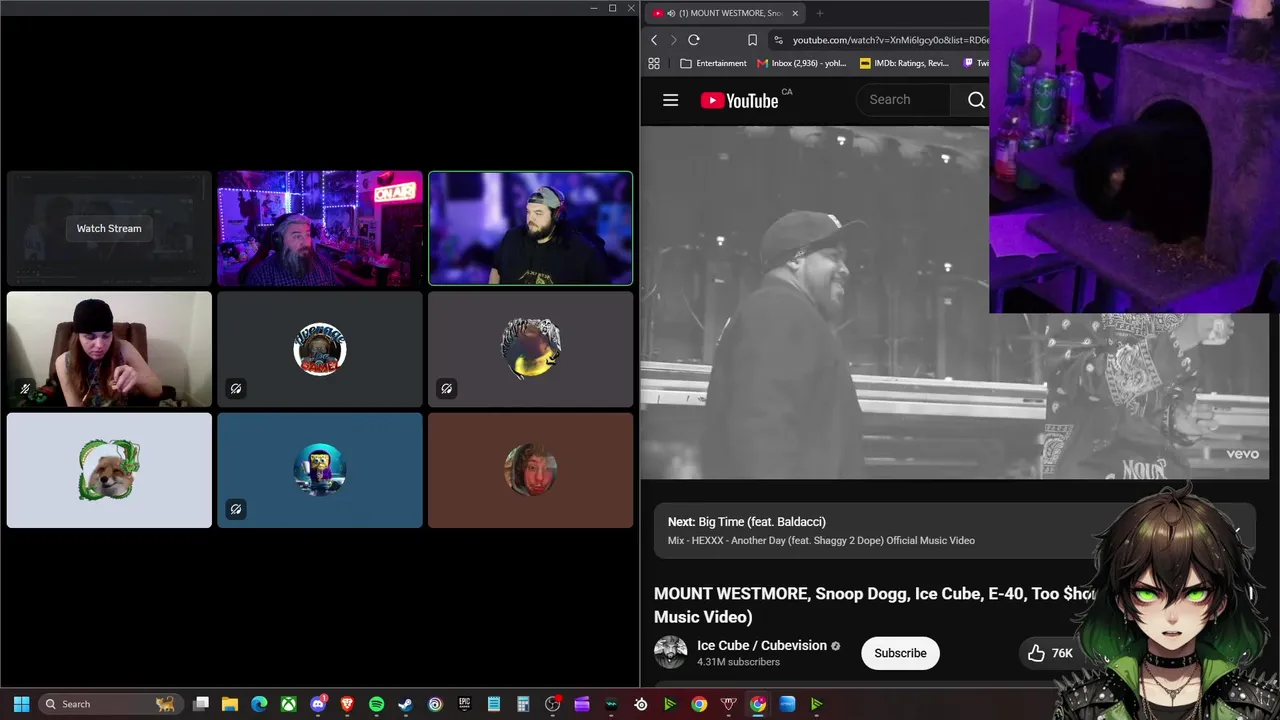Screen dimensions: 1280x720
Task: Open Task View in the taskbar
Action: click(201, 704)
